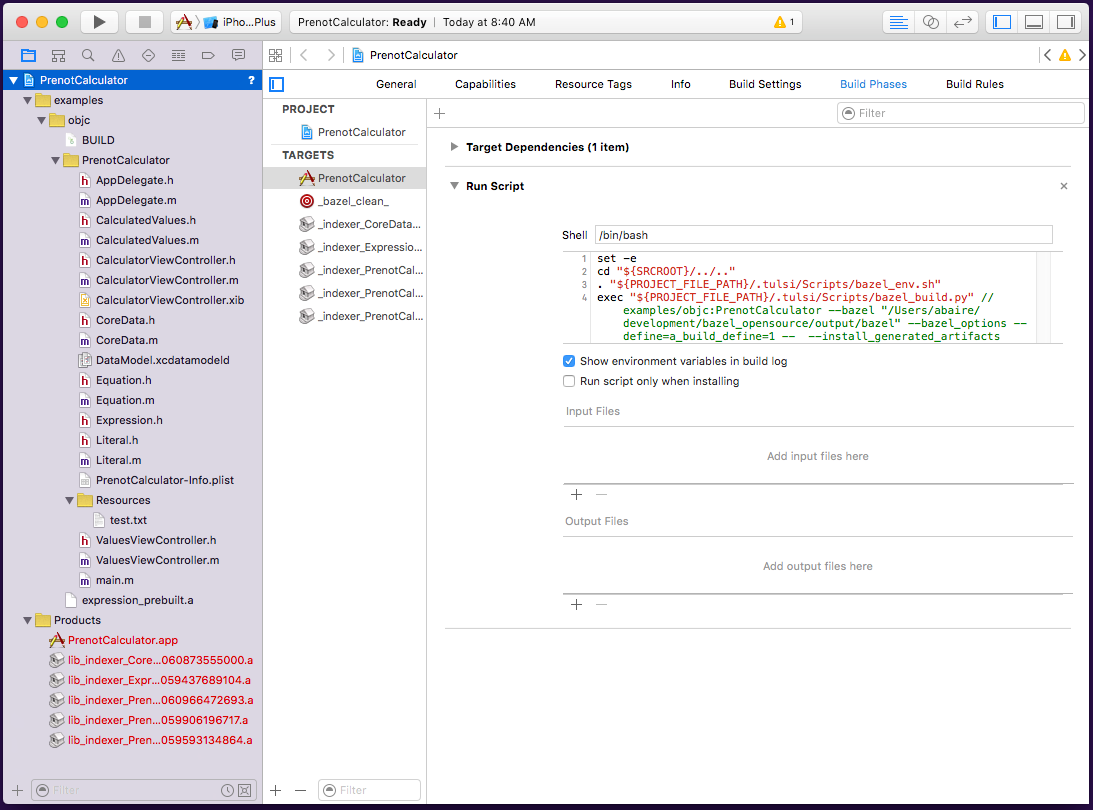Delete the Run Script phase
Screen dimensions: 1093x810
(1064, 186)
